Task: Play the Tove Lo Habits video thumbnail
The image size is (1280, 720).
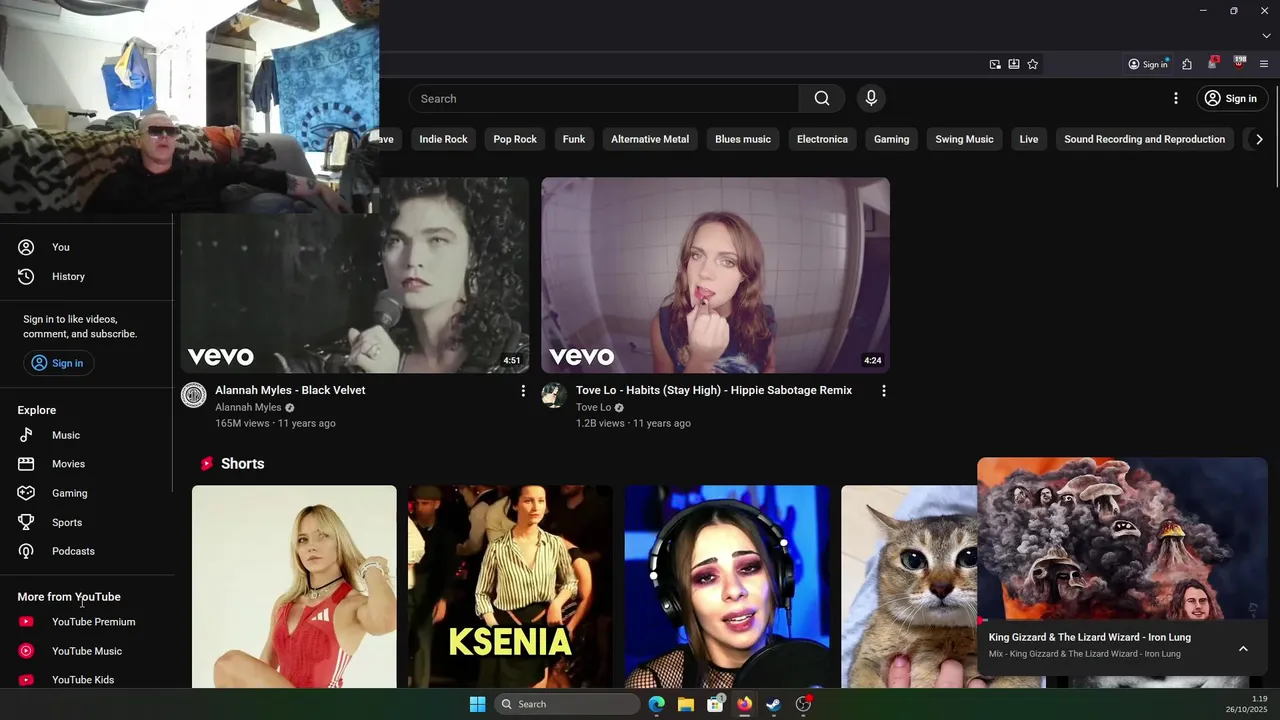Action: pos(715,276)
